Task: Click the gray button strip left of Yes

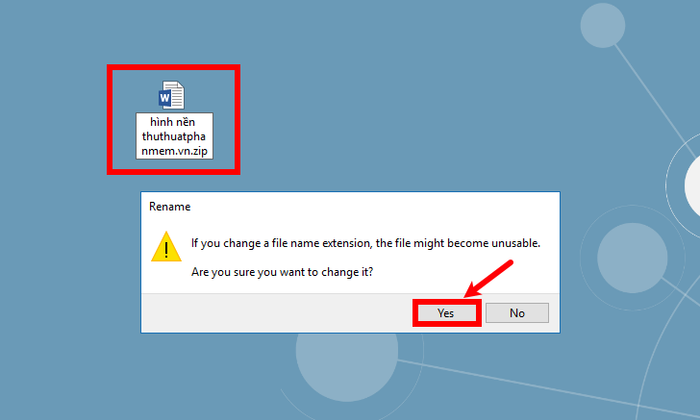Action: point(277,313)
